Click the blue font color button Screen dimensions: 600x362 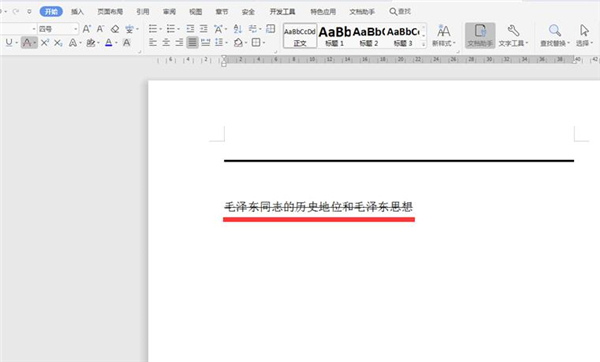click(109, 42)
